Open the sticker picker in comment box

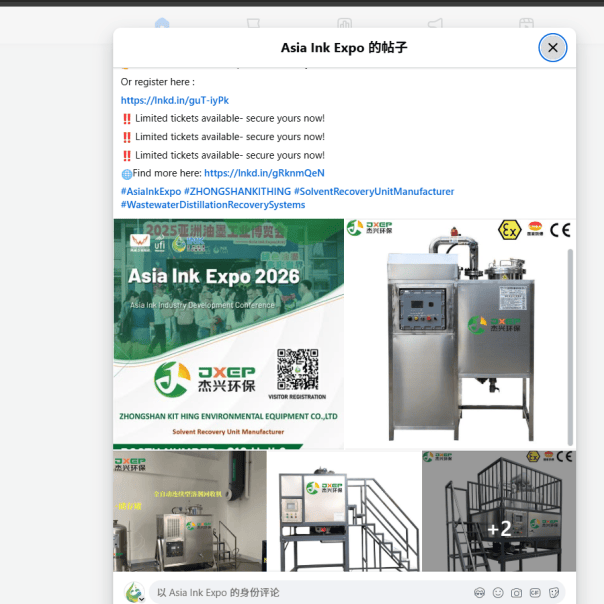pos(552,593)
